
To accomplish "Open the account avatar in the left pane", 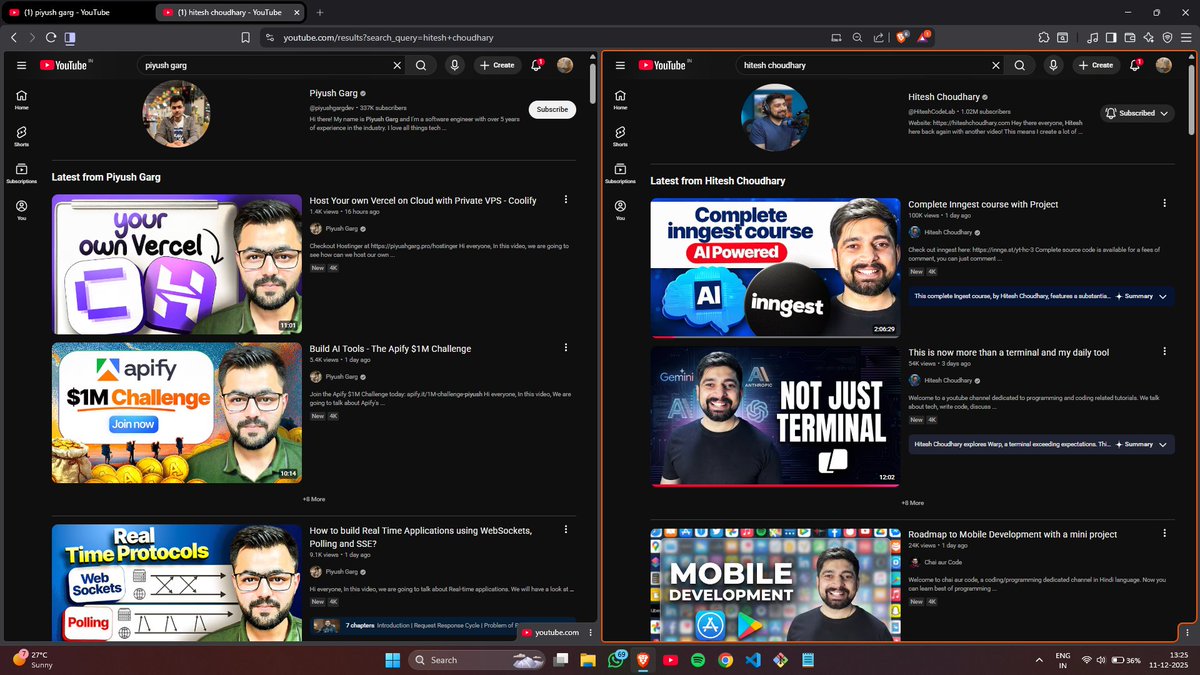I will tap(565, 65).
